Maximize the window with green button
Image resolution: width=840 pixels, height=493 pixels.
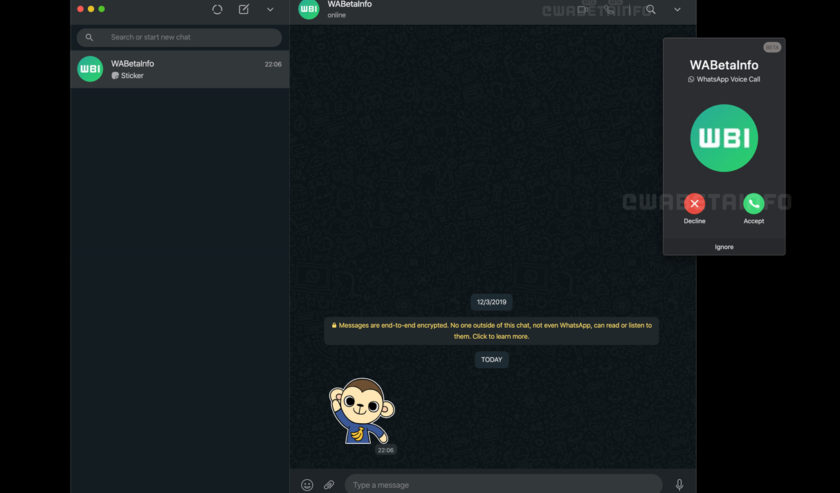point(102,9)
